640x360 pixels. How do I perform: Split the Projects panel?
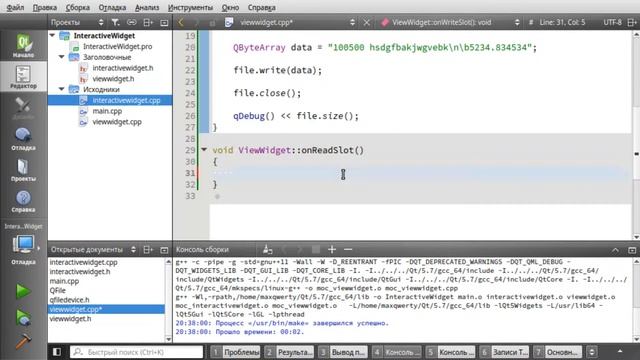(148, 22)
